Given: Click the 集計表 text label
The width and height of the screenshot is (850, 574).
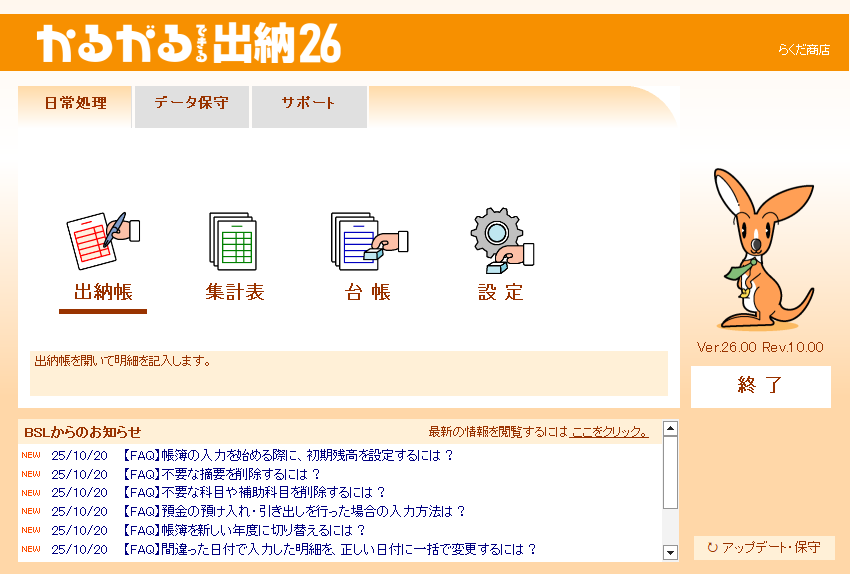Looking at the screenshot, I should point(235,292).
